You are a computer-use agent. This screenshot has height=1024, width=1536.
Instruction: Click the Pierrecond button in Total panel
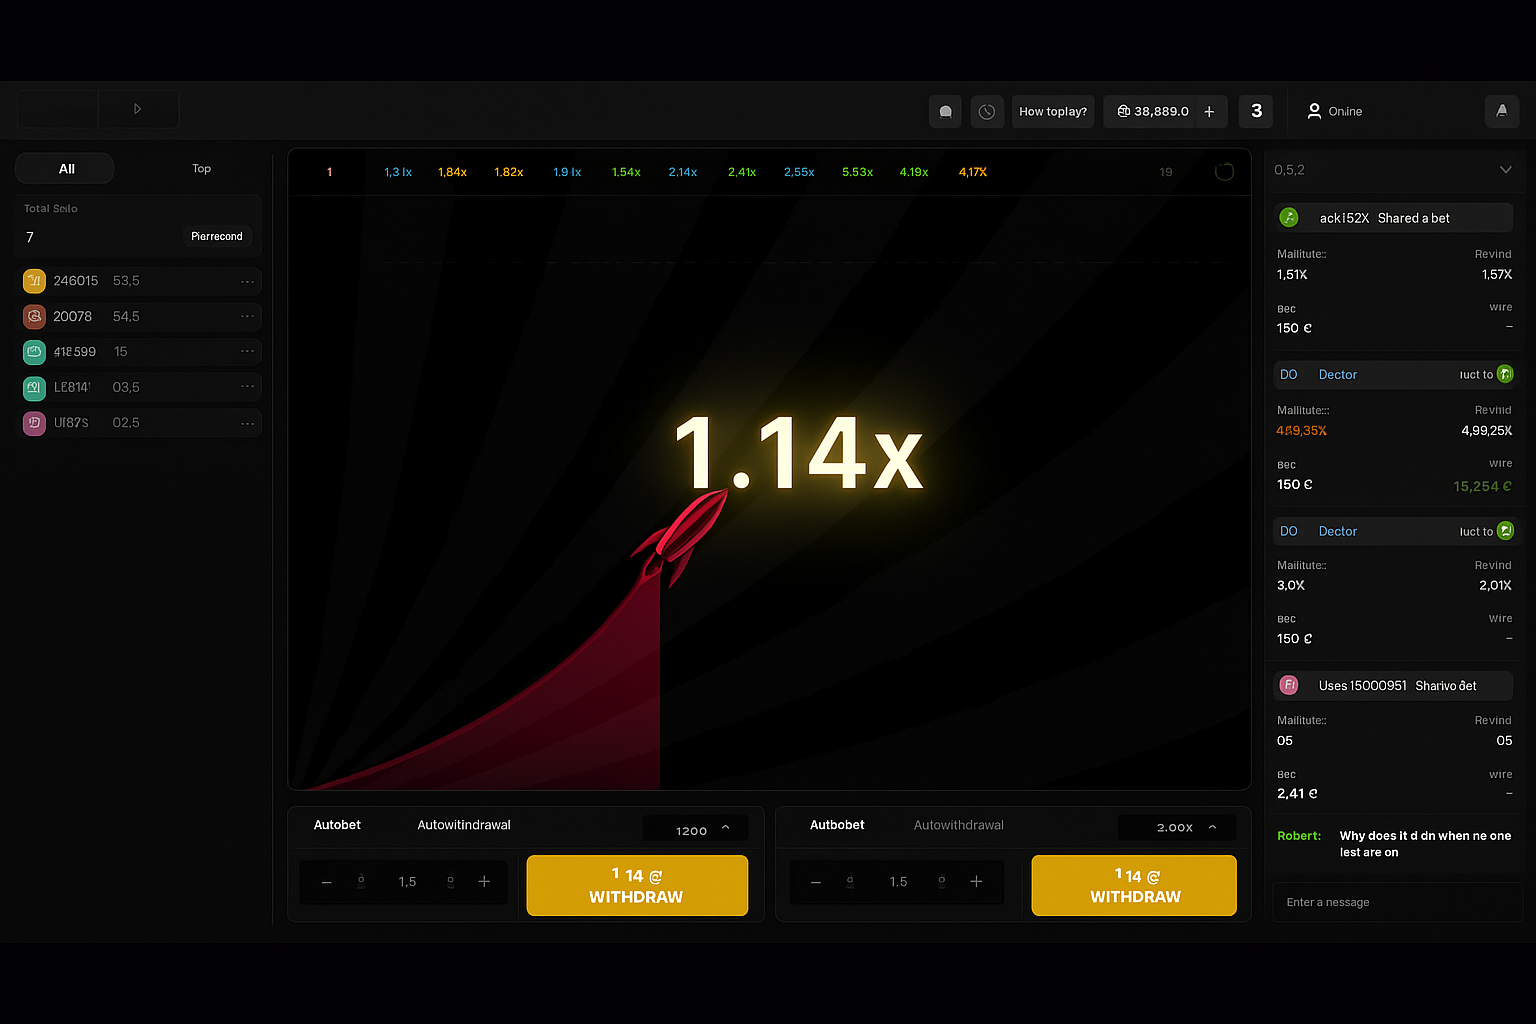point(217,236)
